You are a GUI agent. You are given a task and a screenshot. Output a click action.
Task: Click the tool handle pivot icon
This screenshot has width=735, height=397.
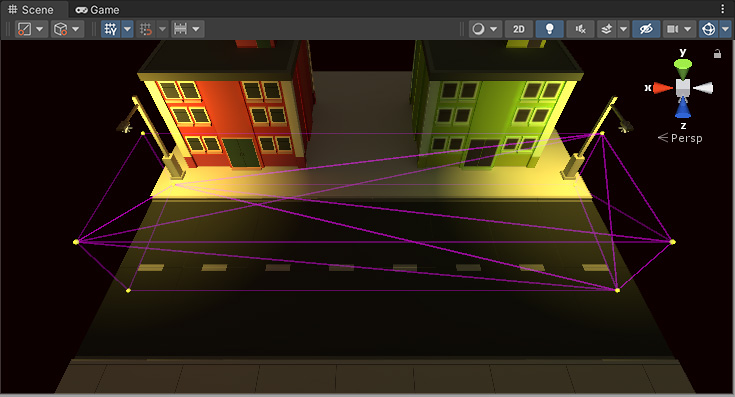point(24,29)
